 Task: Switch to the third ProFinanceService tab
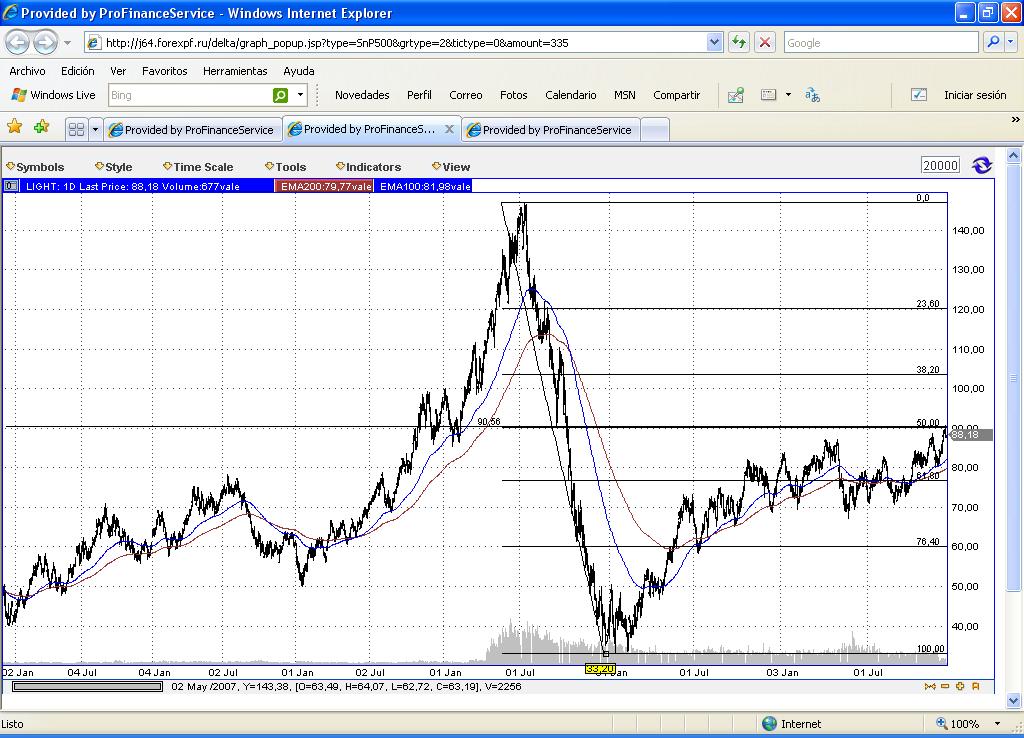click(x=556, y=130)
